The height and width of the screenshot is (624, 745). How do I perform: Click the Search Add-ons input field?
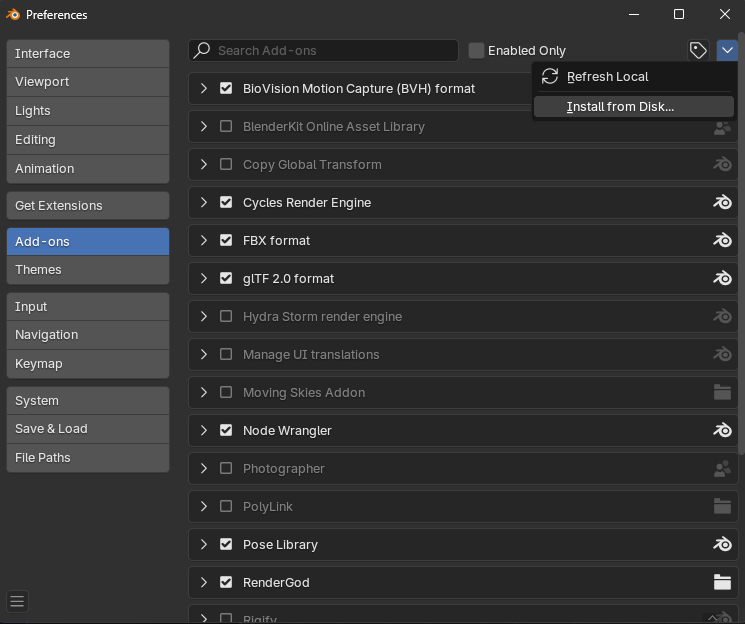(x=324, y=50)
